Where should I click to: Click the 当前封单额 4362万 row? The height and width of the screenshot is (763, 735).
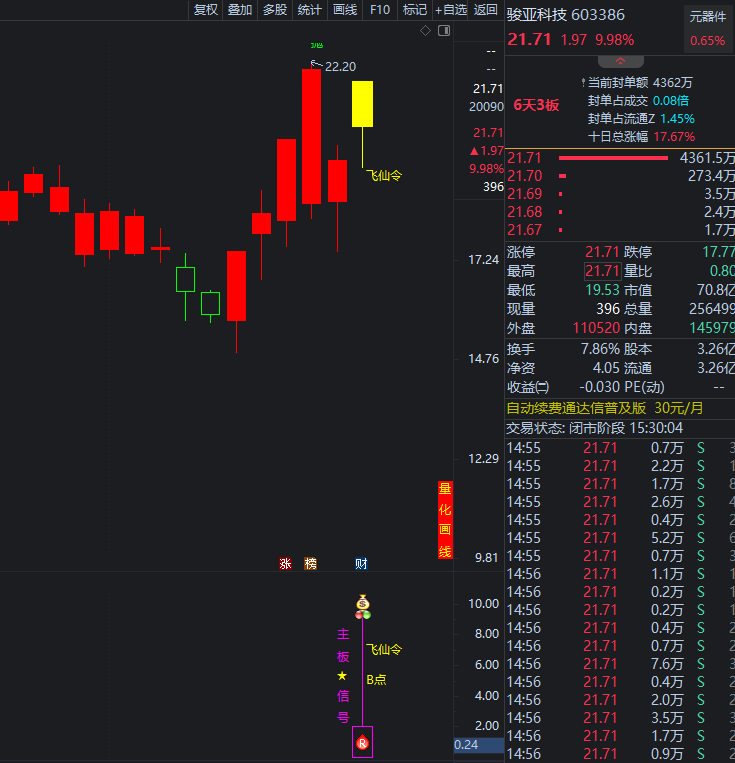(x=637, y=83)
